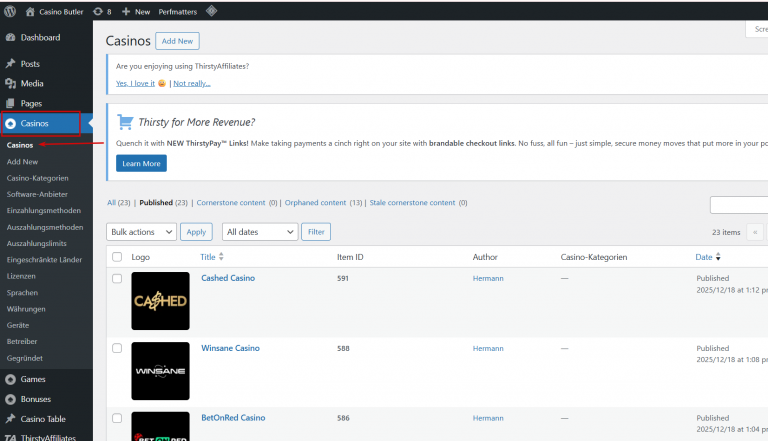The width and height of the screenshot is (768, 441).
Task: Click the search casinos input field
Action: (739, 205)
